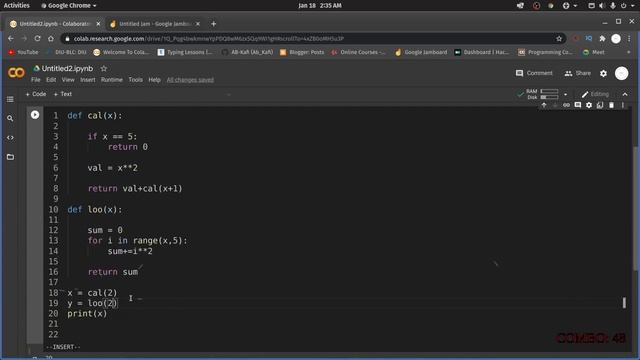Open the View menu

pyautogui.click(x=68, y=80)
